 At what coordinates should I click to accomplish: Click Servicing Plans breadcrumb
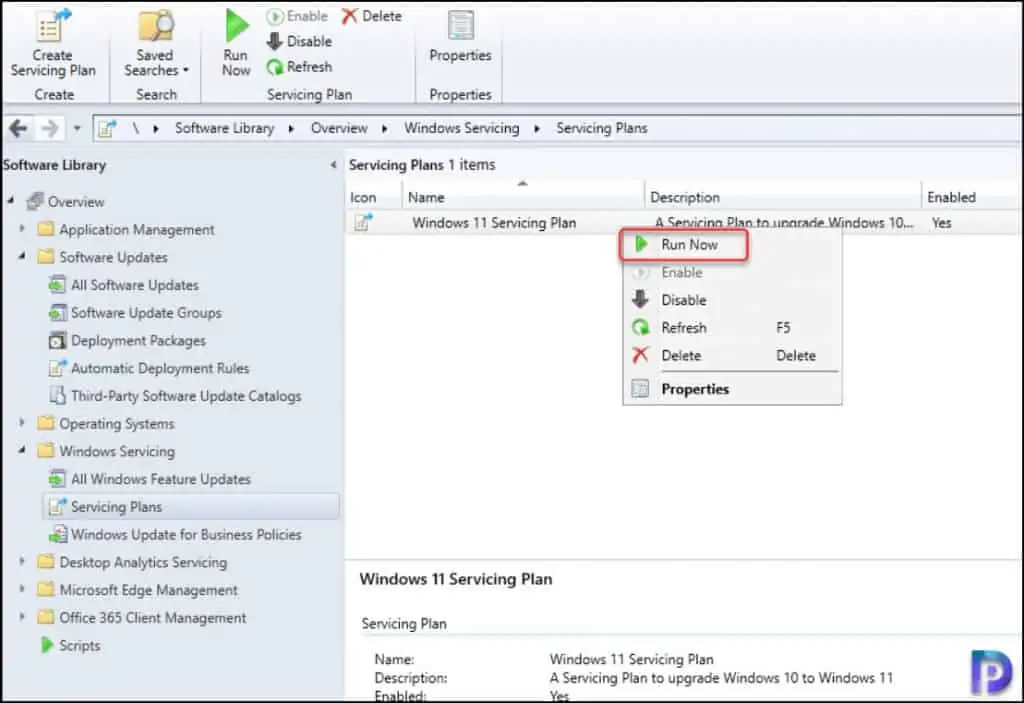[x=601, y=128]
